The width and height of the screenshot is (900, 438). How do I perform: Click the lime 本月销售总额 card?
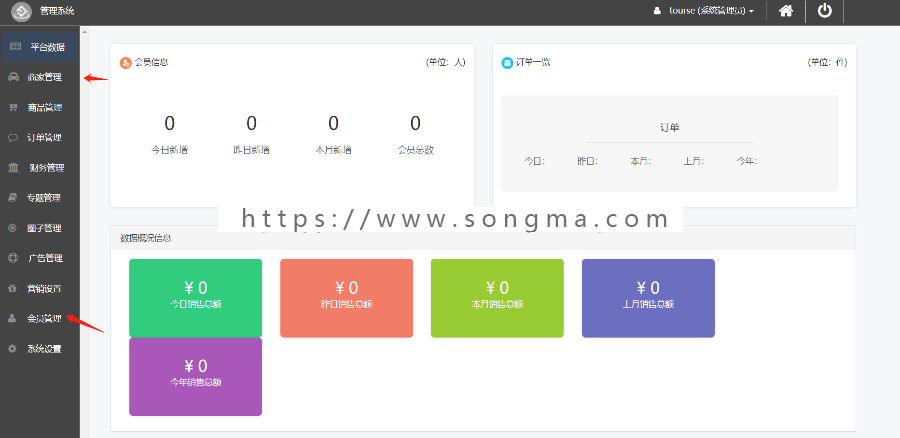[498, 298]
